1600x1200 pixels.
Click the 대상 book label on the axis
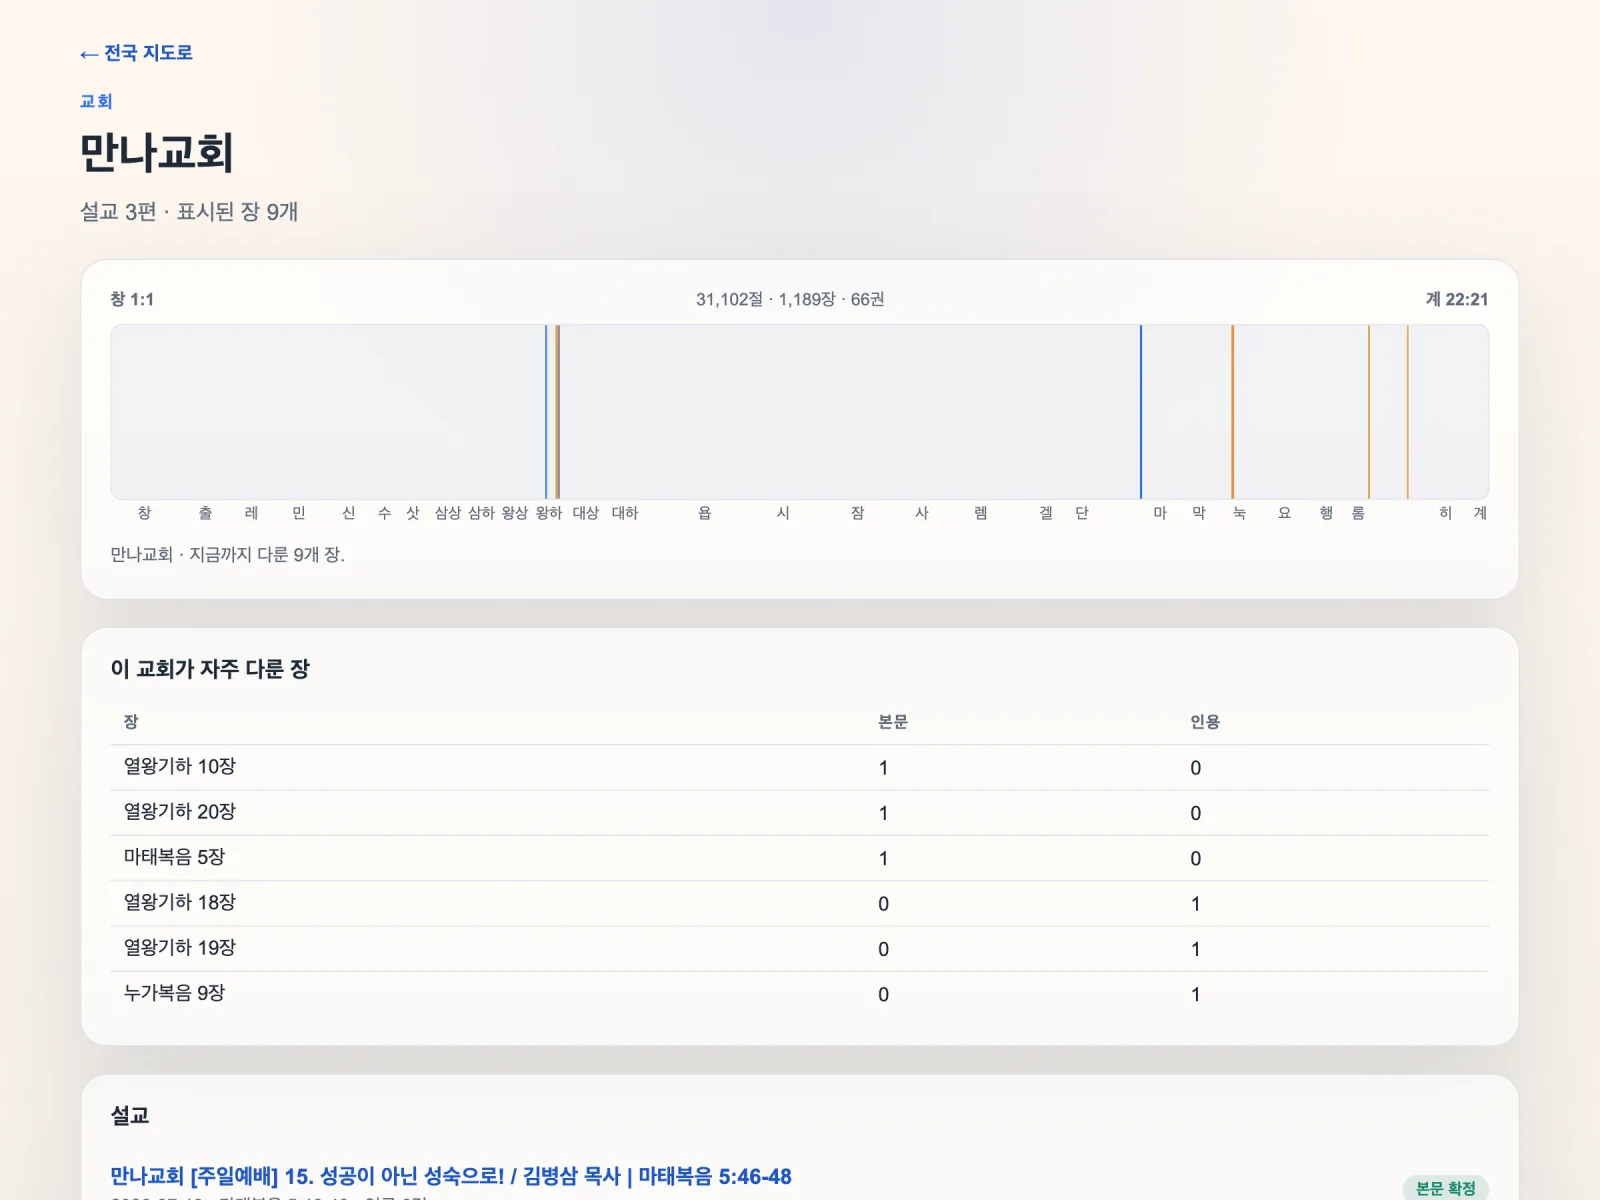[x=586, y=513]
